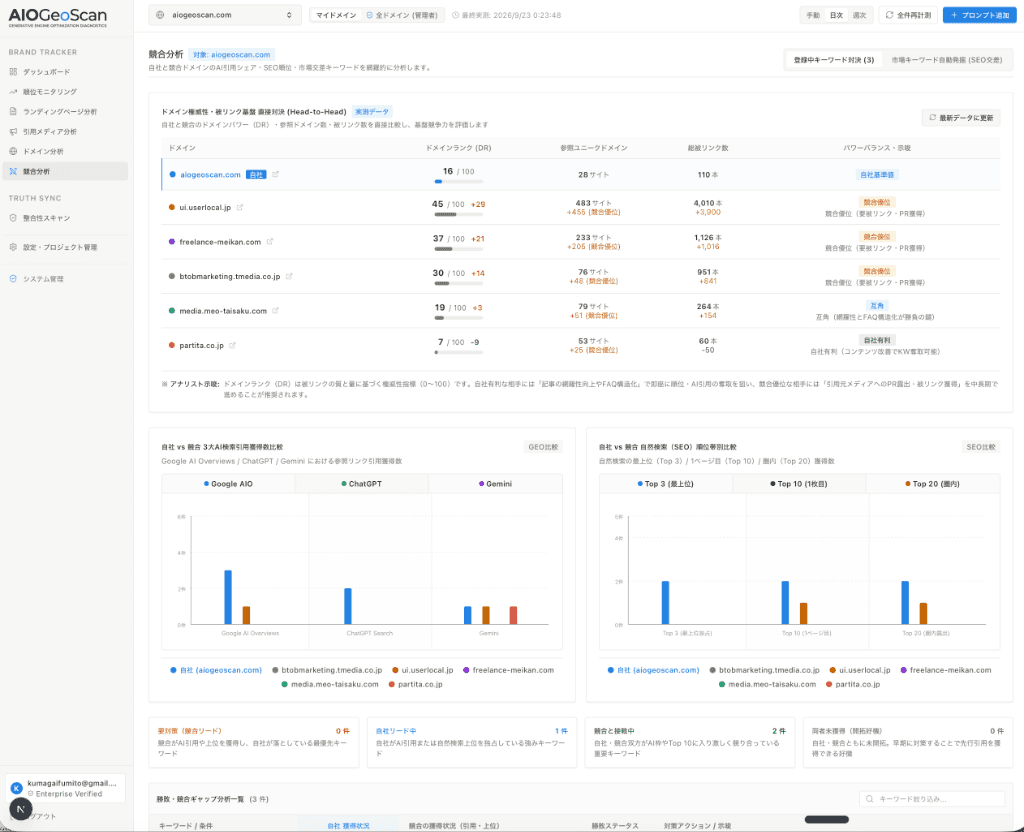Click ドメインランク (DR) column header
Screen dimensions: 1024x832
[x=458, y=148]
